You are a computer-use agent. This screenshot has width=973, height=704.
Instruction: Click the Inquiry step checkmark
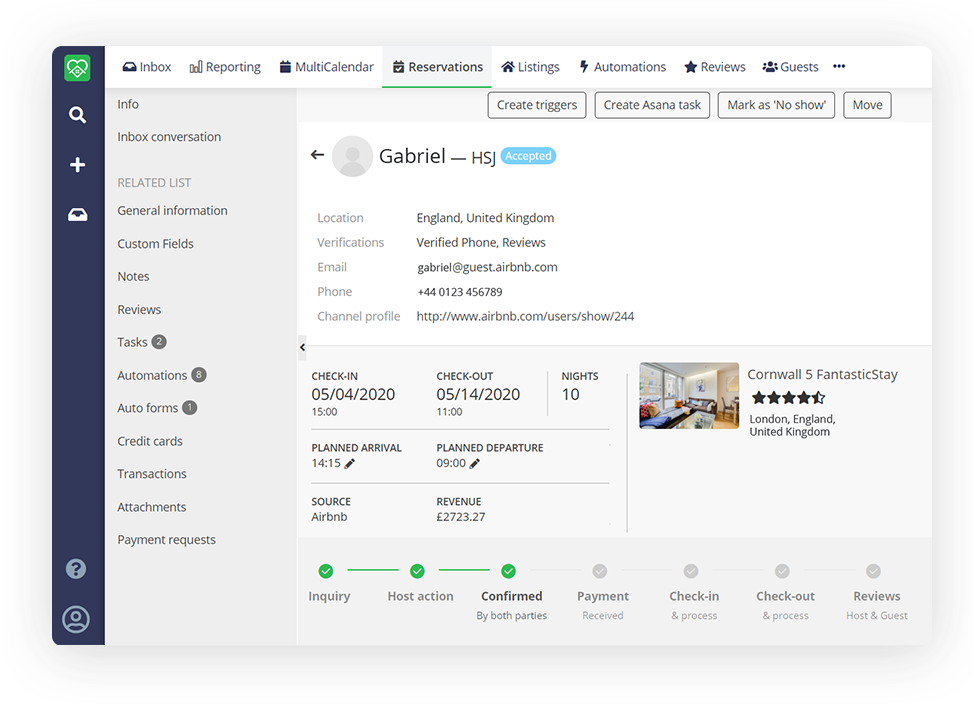(326, 571)
